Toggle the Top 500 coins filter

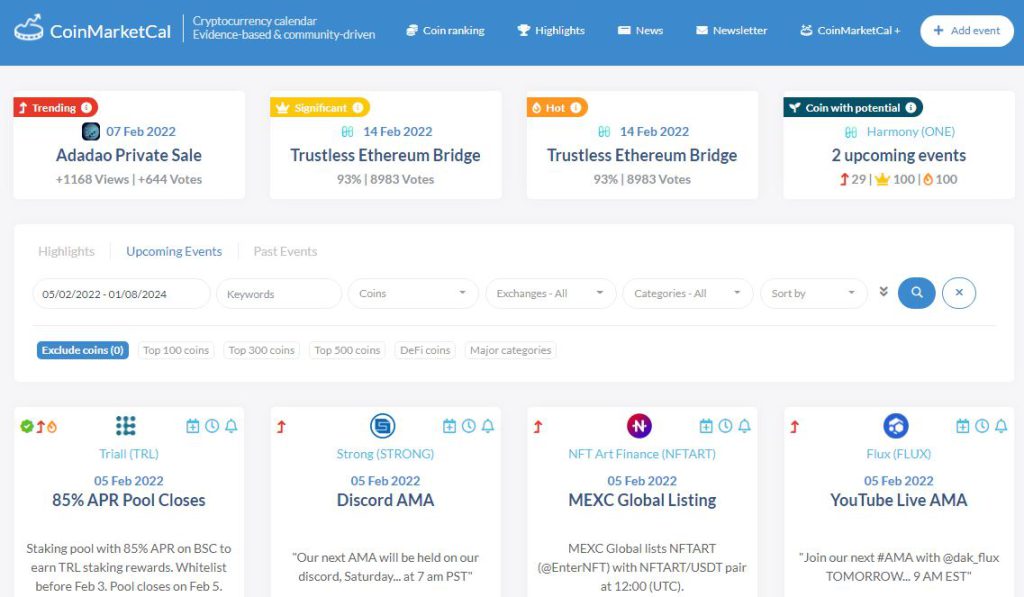347,350
